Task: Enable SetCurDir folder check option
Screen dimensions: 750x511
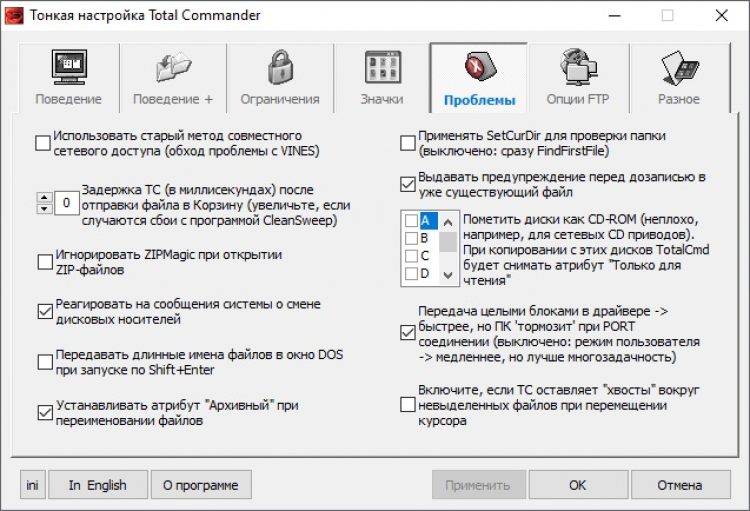Action: [x=408, y=143]
